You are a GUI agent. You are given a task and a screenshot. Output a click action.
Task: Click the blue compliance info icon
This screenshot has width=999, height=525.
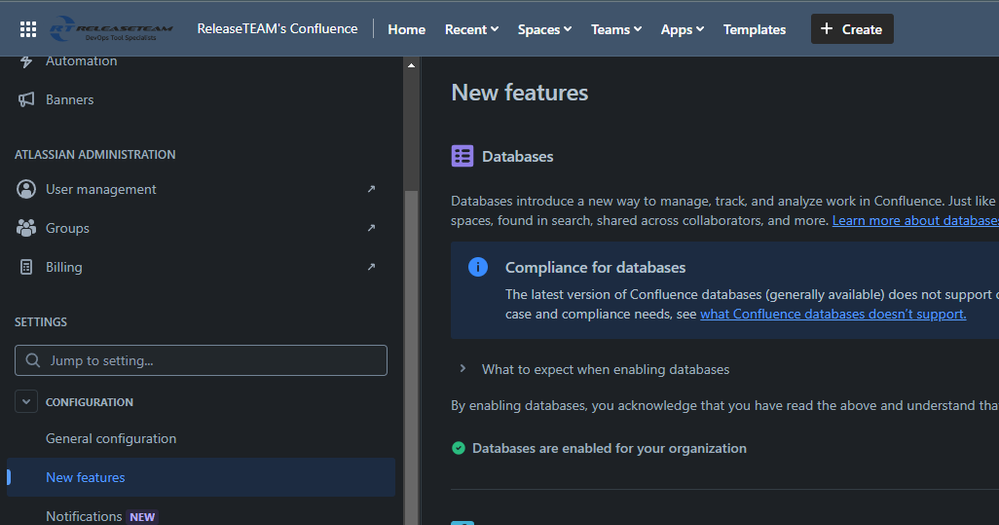pyautogui.click(x=478, y=267)
